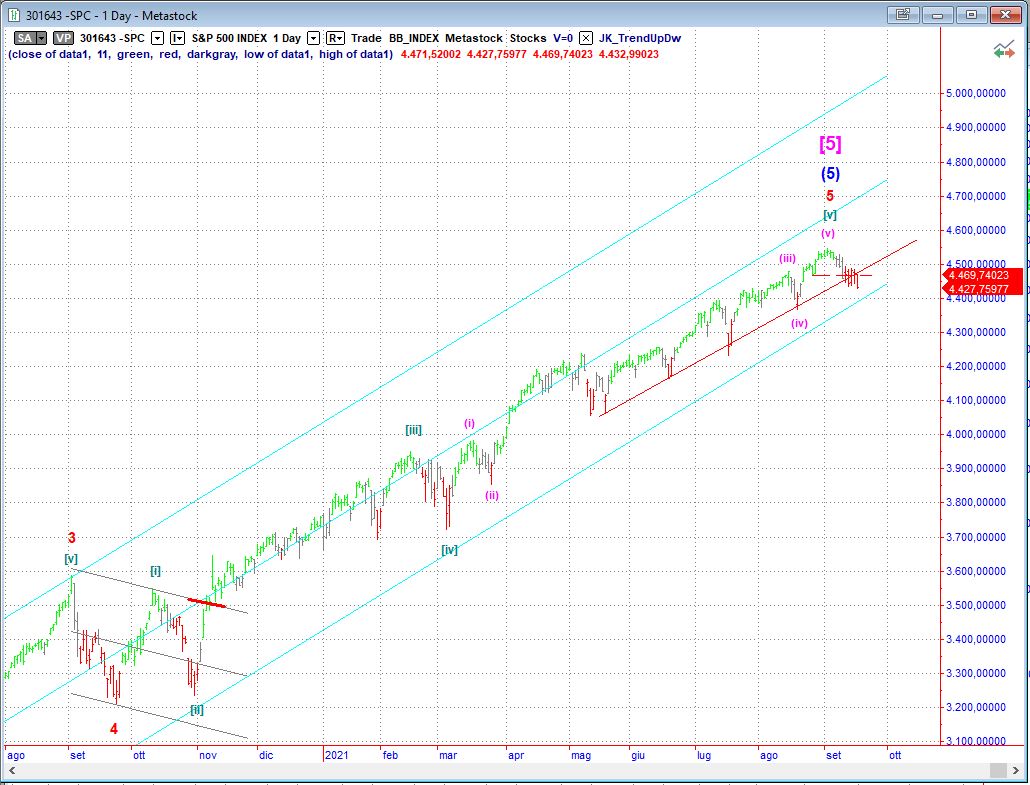Select the magenta (iv) wave label
Image resolution: width=1030 pixels, height=785 pixels.
[799, 323]
